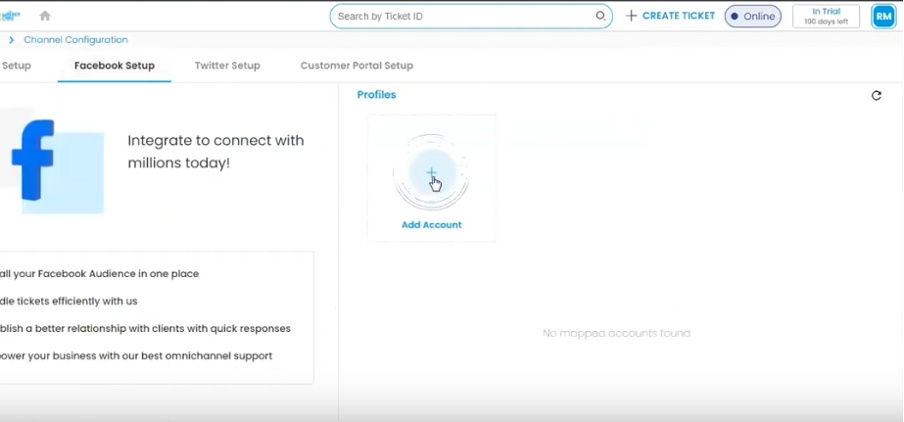Click 'tickets efficiently with us' line

point(69,301)
